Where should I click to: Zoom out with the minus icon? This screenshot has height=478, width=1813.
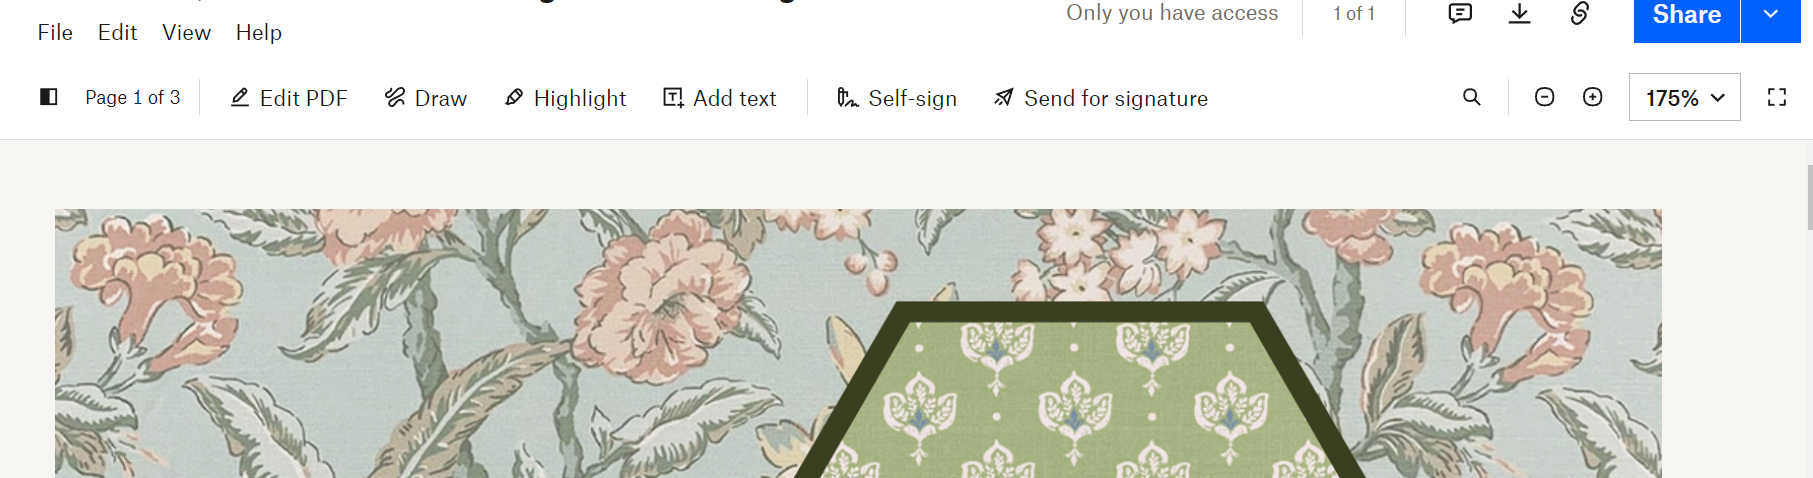pos(1544,97)
